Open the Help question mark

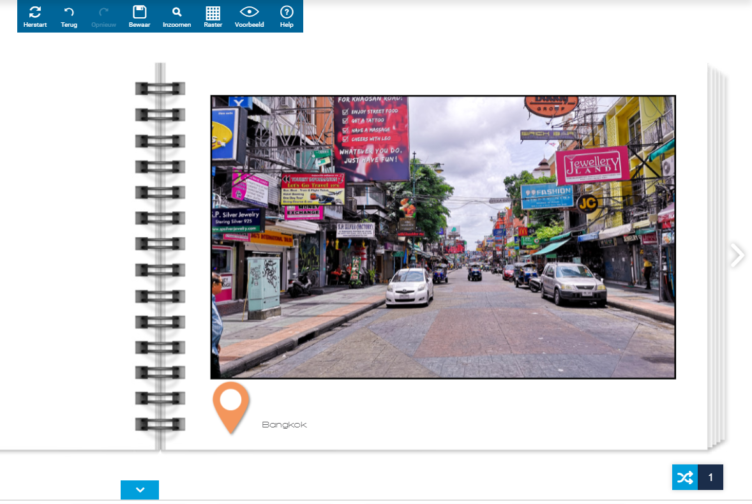[287, 15]
